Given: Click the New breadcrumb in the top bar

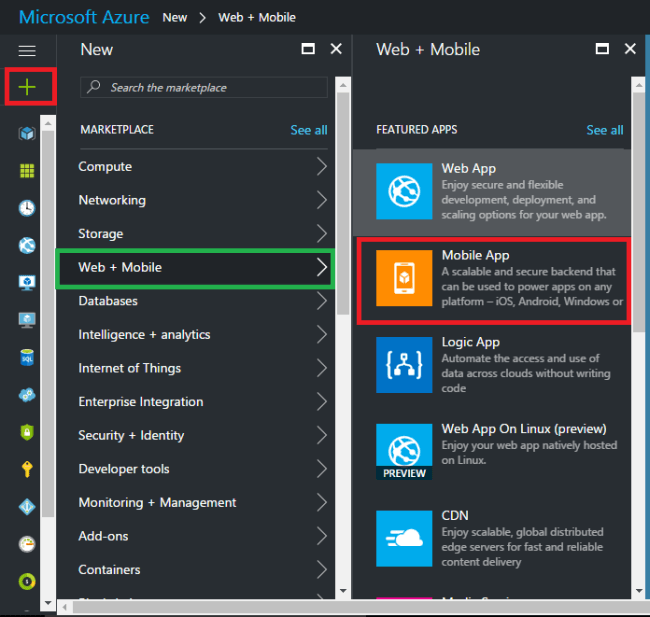Looking at the screenshot, I should point(175,17).
